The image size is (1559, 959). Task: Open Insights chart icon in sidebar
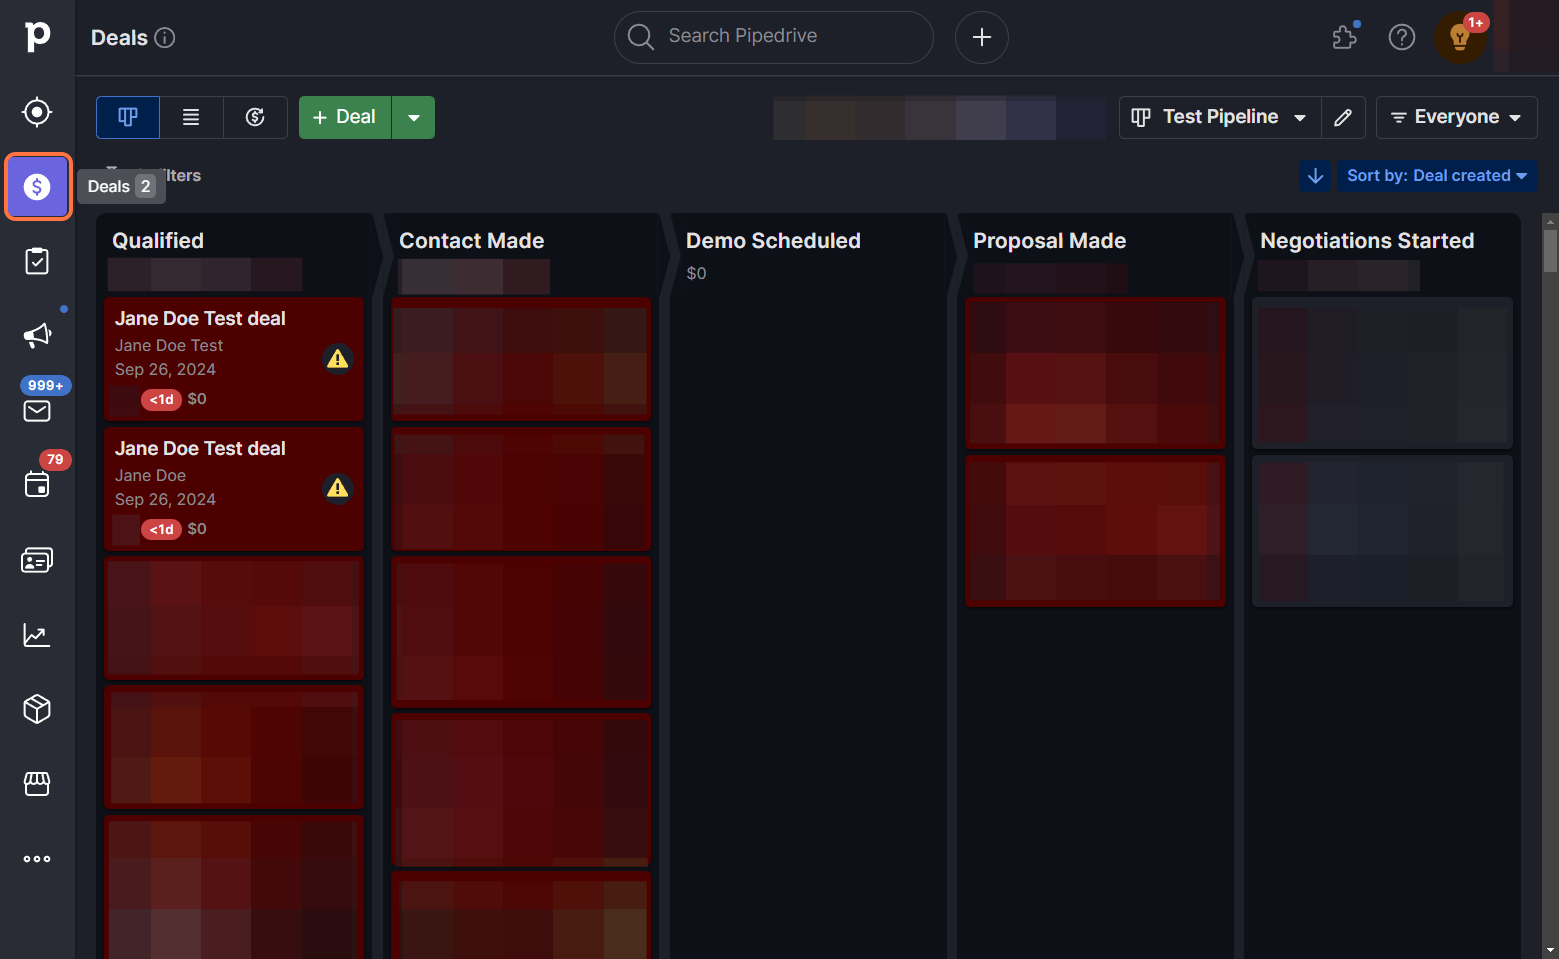tap(37, 635)
